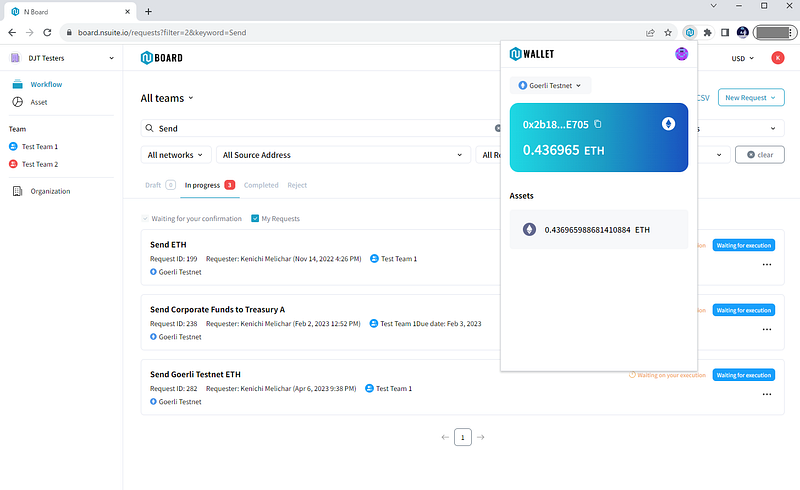Viewport: 800px width, 490px height.
Task: Click the New Request button
Action: (751, 98)
